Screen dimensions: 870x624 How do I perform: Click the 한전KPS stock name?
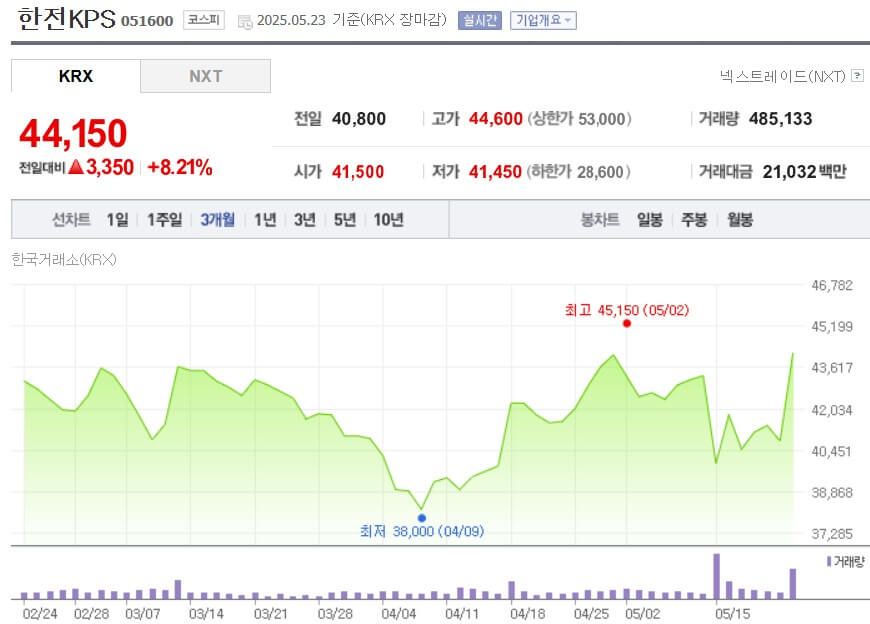[x=67, y=18]
